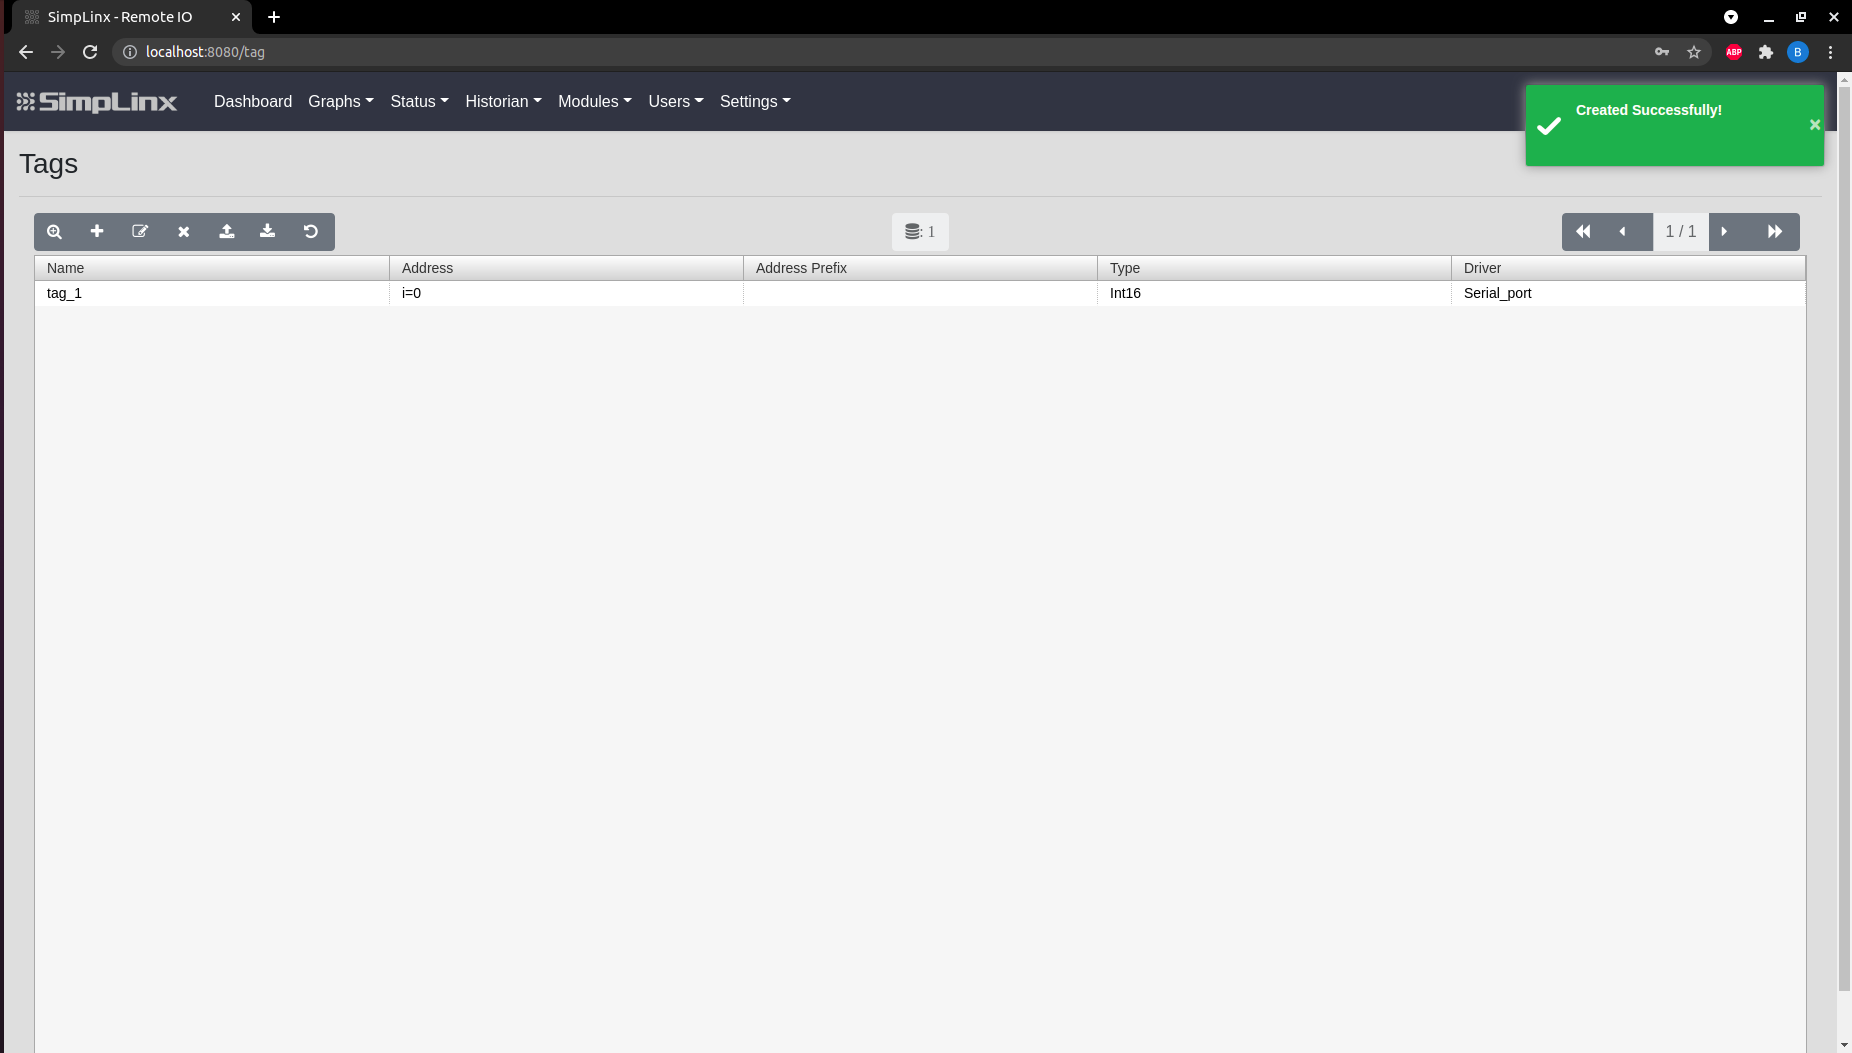Add a new tag with plus icon
The height and width of the screenshot is (1053, 1852).
coord(97,232)
